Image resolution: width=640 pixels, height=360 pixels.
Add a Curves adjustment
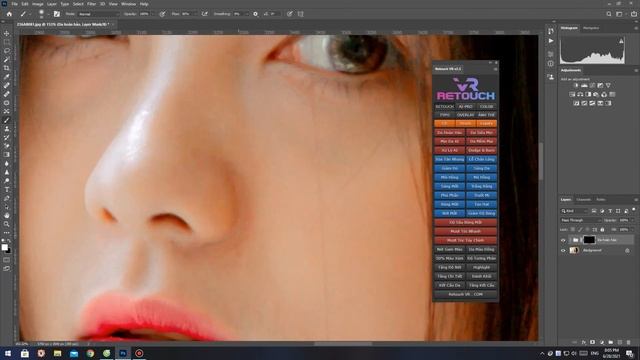pos(592,85)
